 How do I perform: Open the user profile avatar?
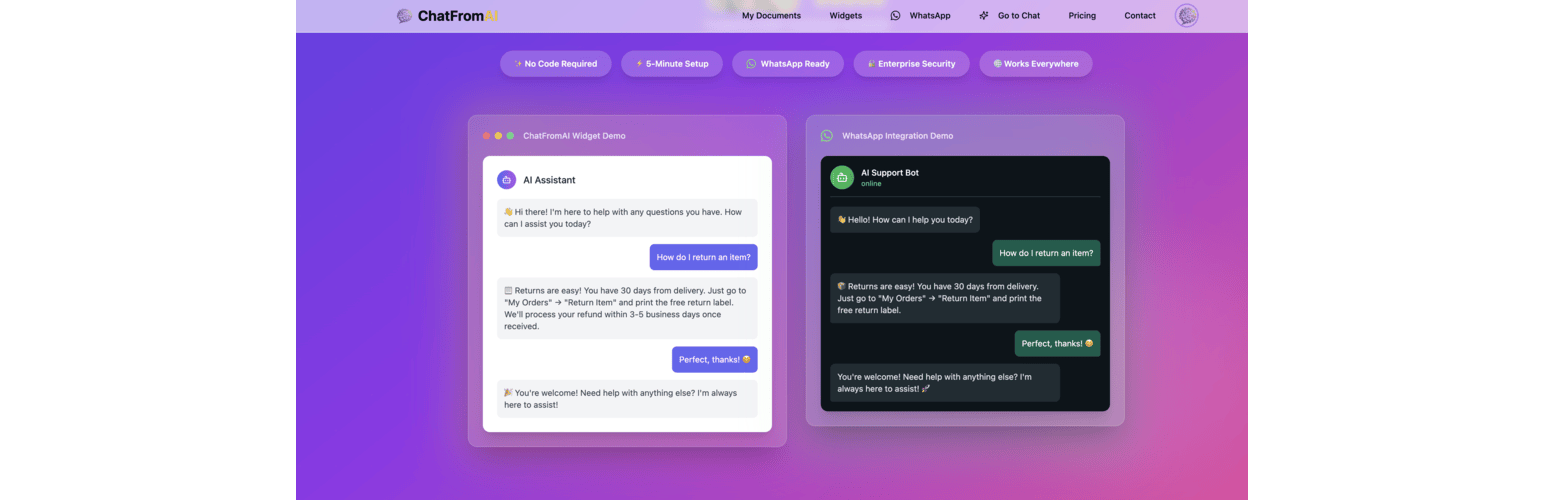click(1186, 15)
